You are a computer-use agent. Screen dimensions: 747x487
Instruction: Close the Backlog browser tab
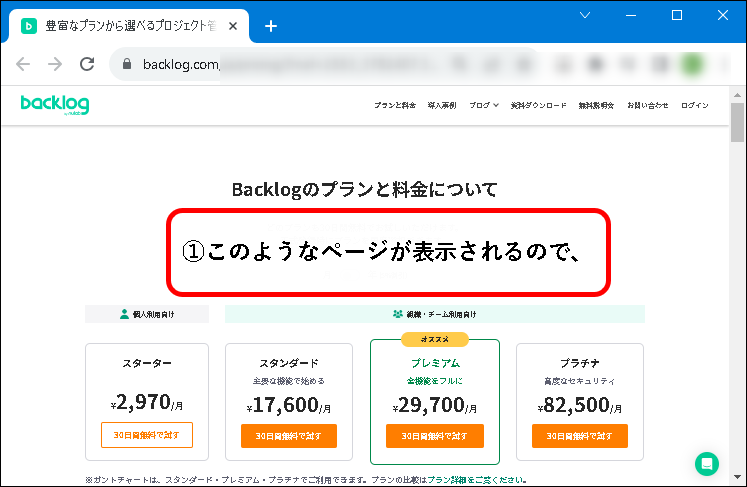click(233, 26)
